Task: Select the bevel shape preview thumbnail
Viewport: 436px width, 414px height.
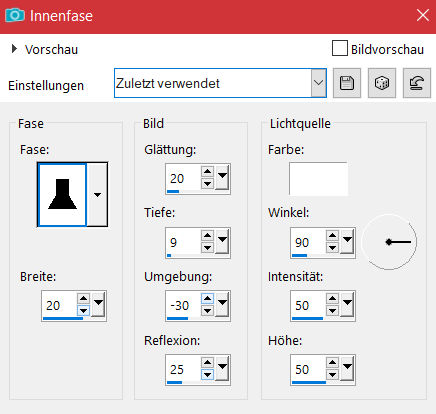Action: click(62, 195)
